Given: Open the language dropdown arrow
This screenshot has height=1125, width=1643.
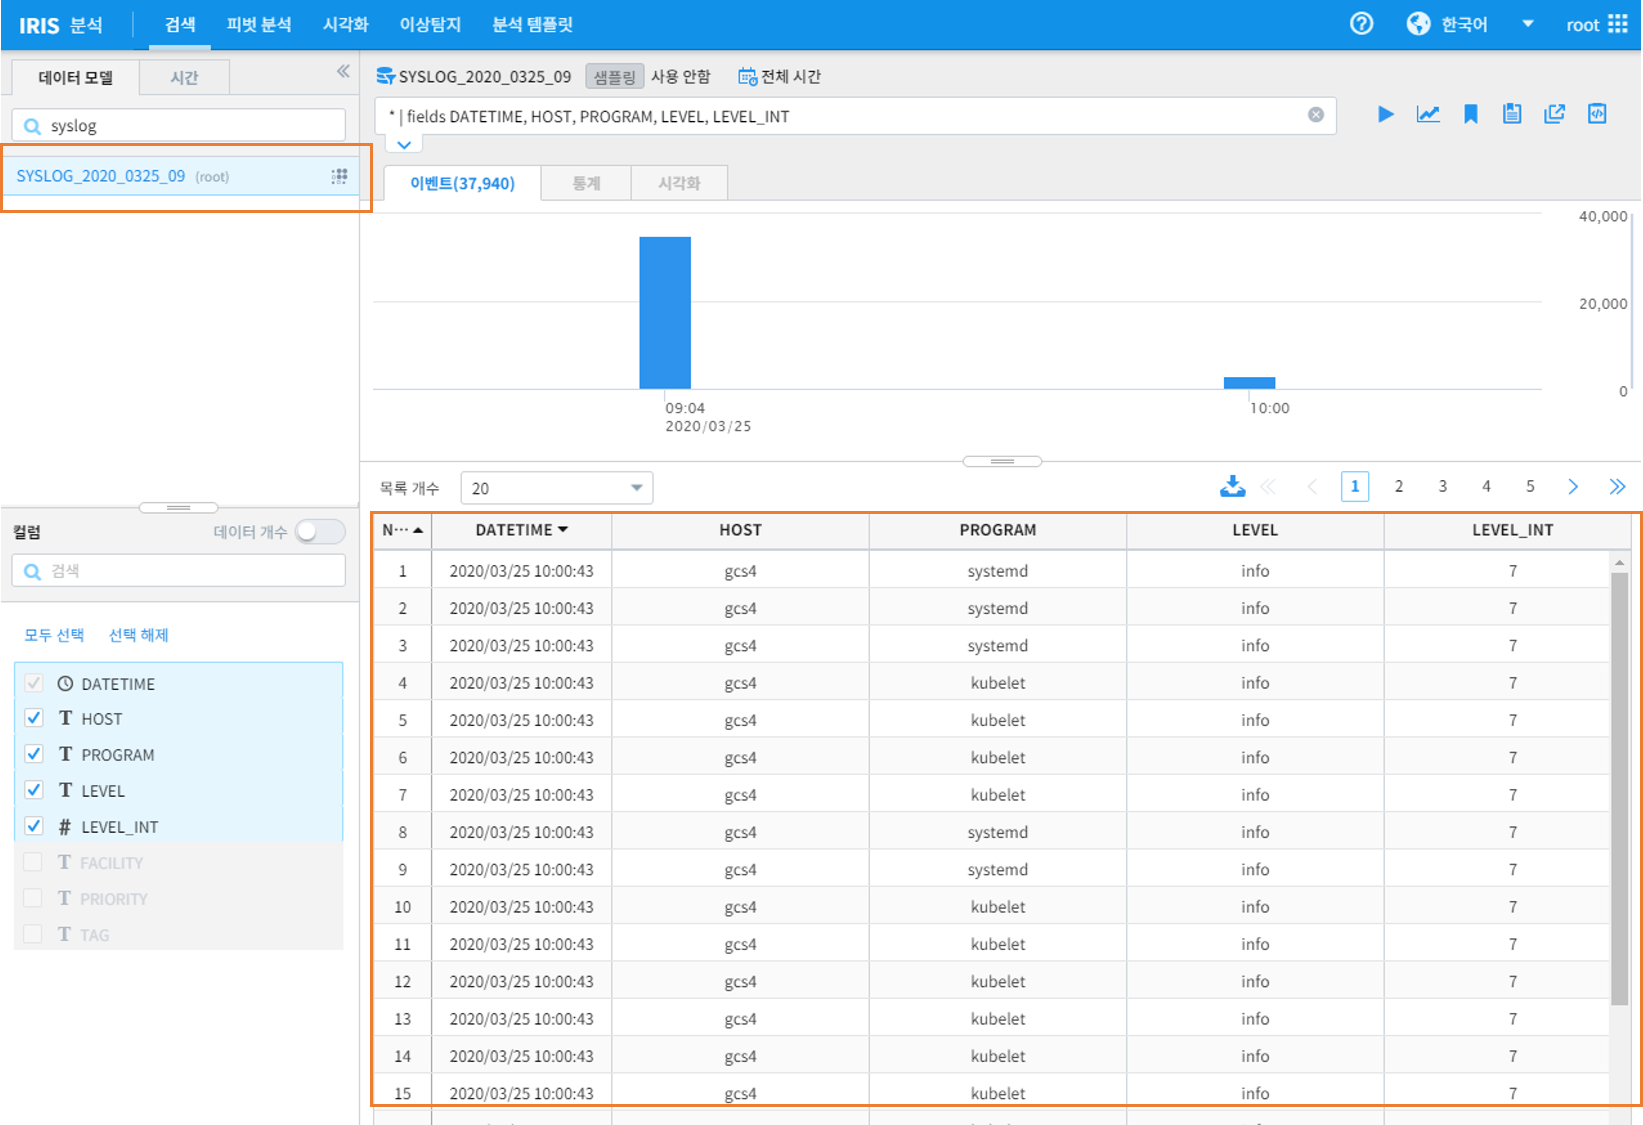Looking at the screenshot, I should pyautogui.click(x=1527, y=24).
